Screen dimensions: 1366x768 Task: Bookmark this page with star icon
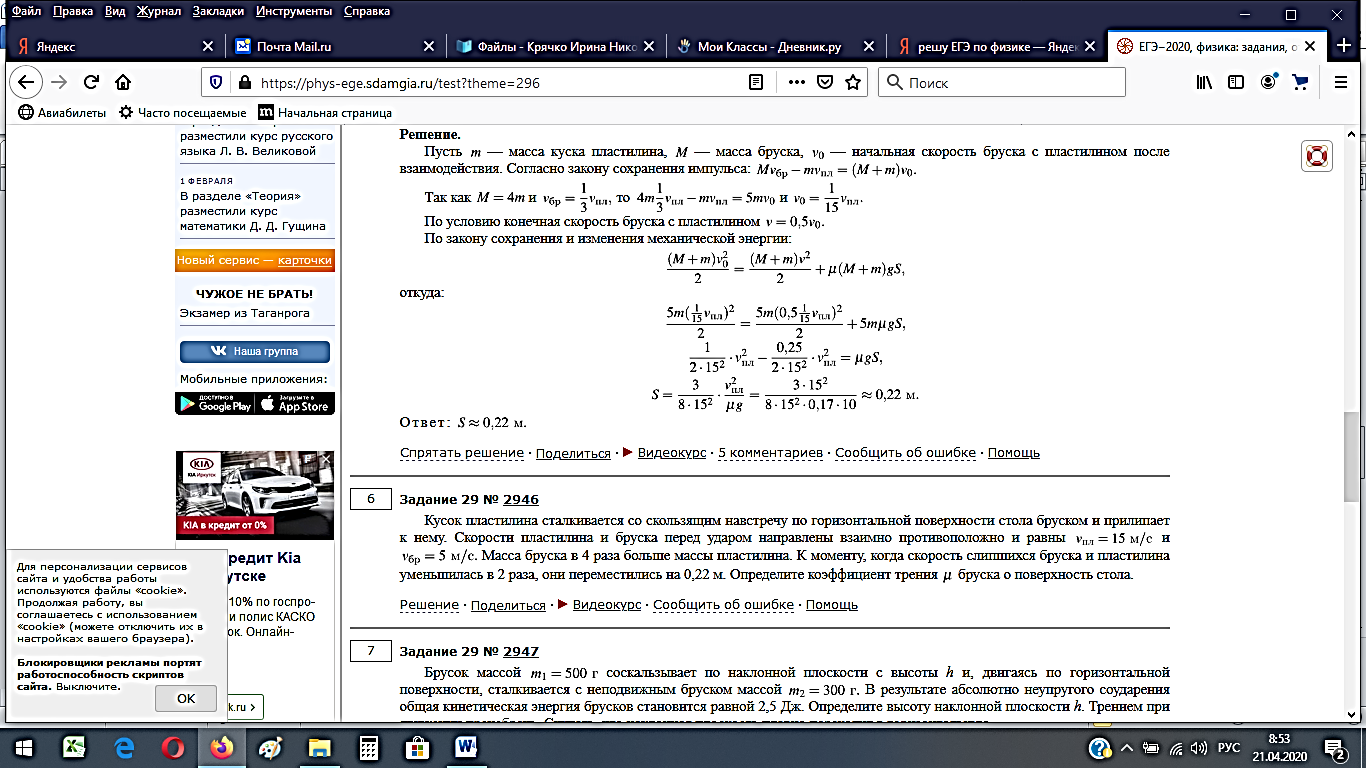pos(853,83)
